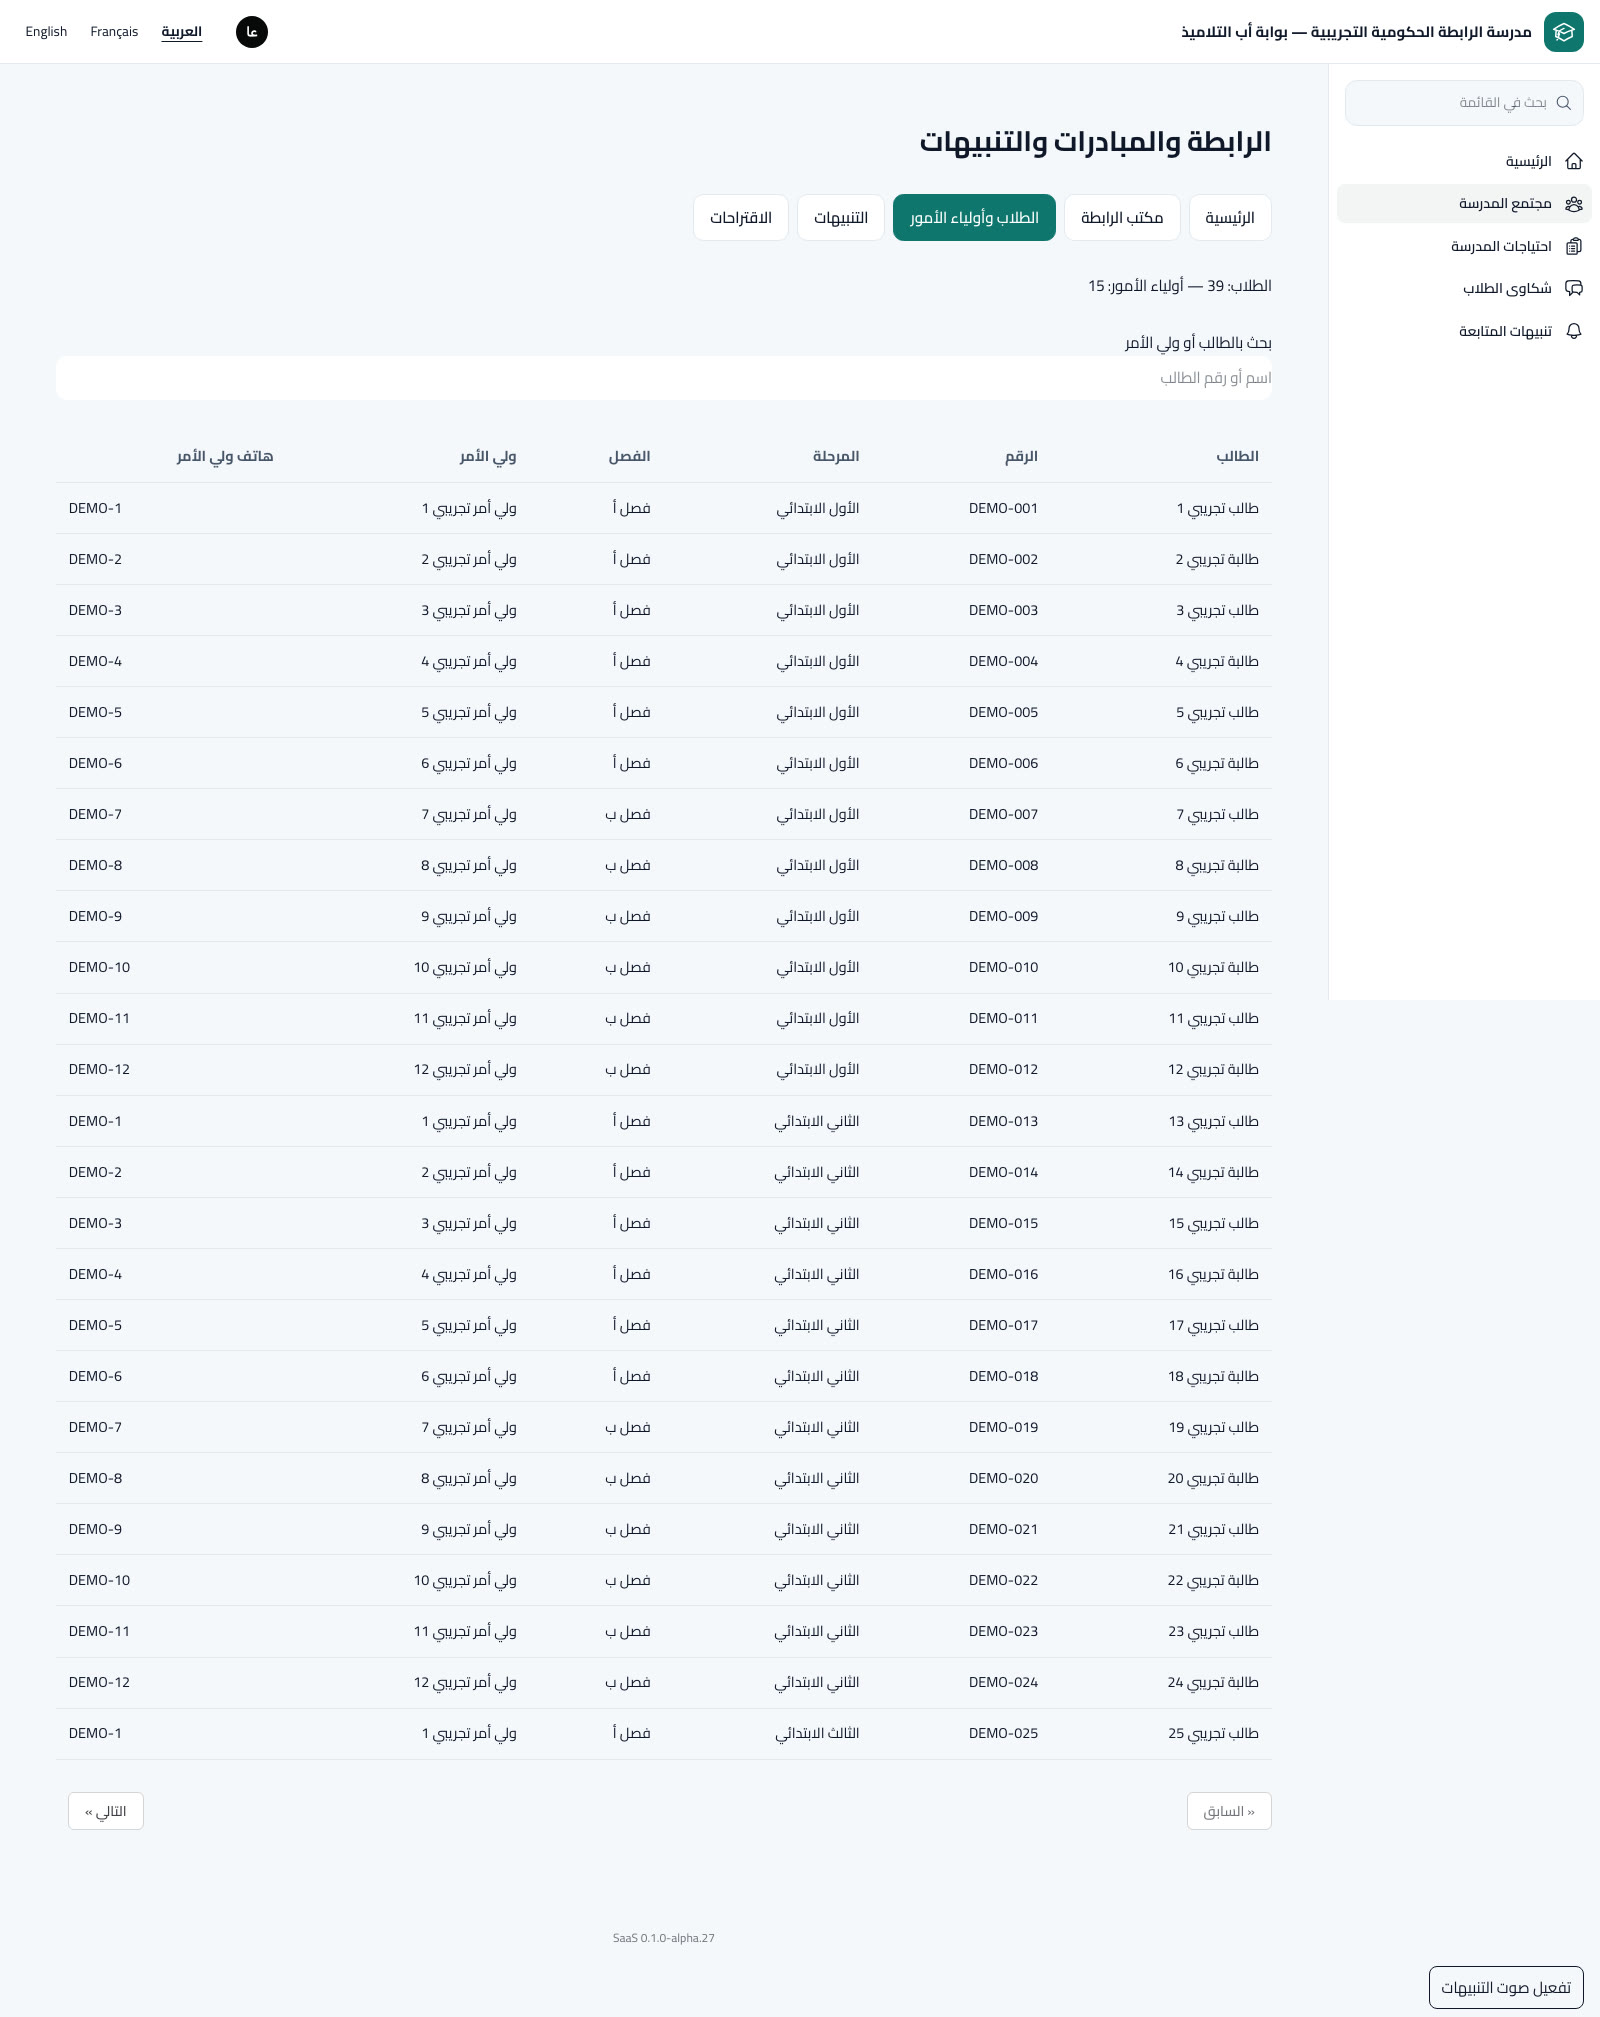
Task: Click the هاتف ولي الأمر column header
Action: [x=225, y=456]
